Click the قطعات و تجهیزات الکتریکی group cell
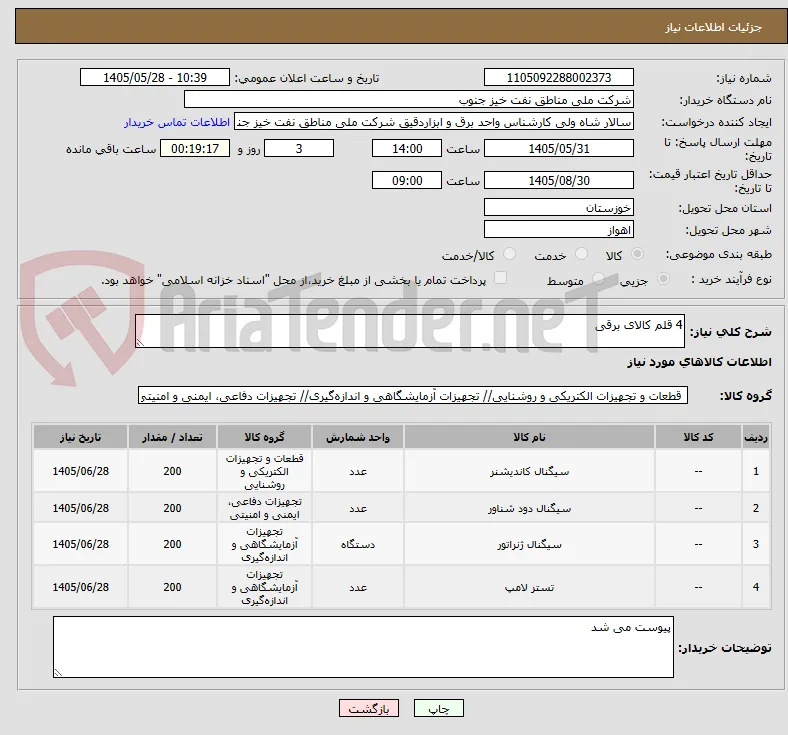 [264, 471]
